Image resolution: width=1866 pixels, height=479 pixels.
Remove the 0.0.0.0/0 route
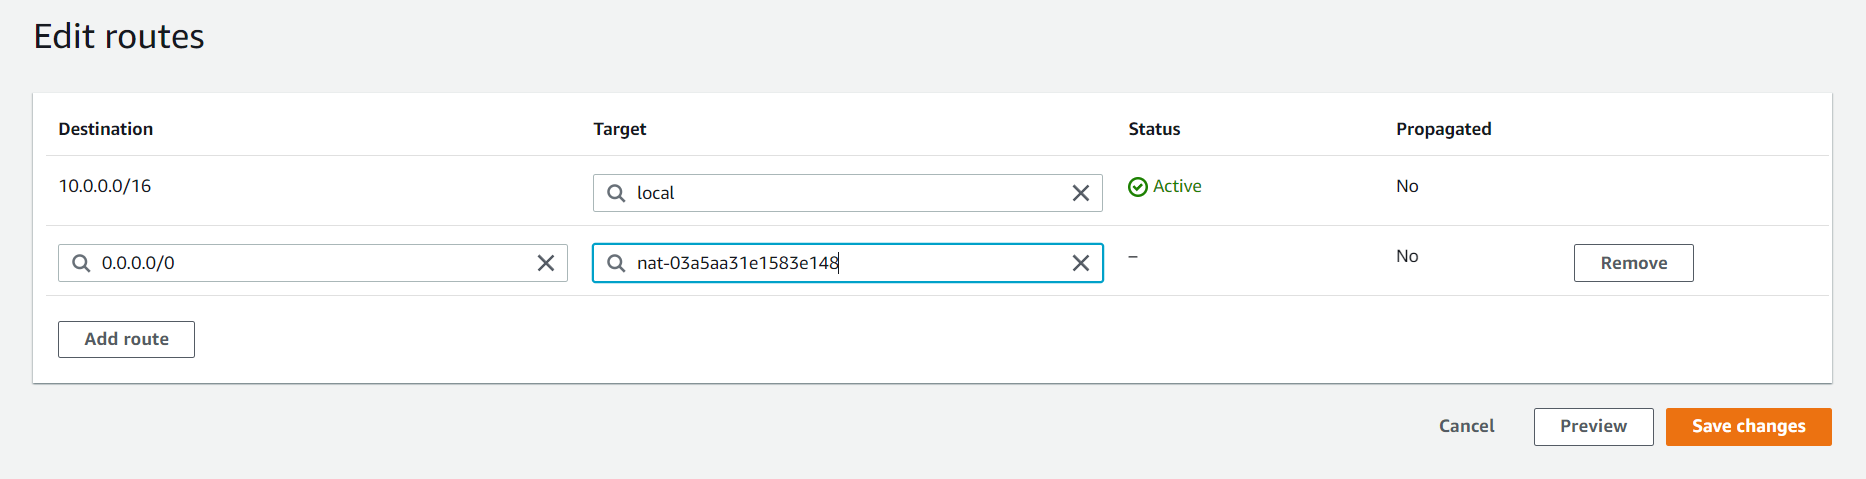(1633, 263)
